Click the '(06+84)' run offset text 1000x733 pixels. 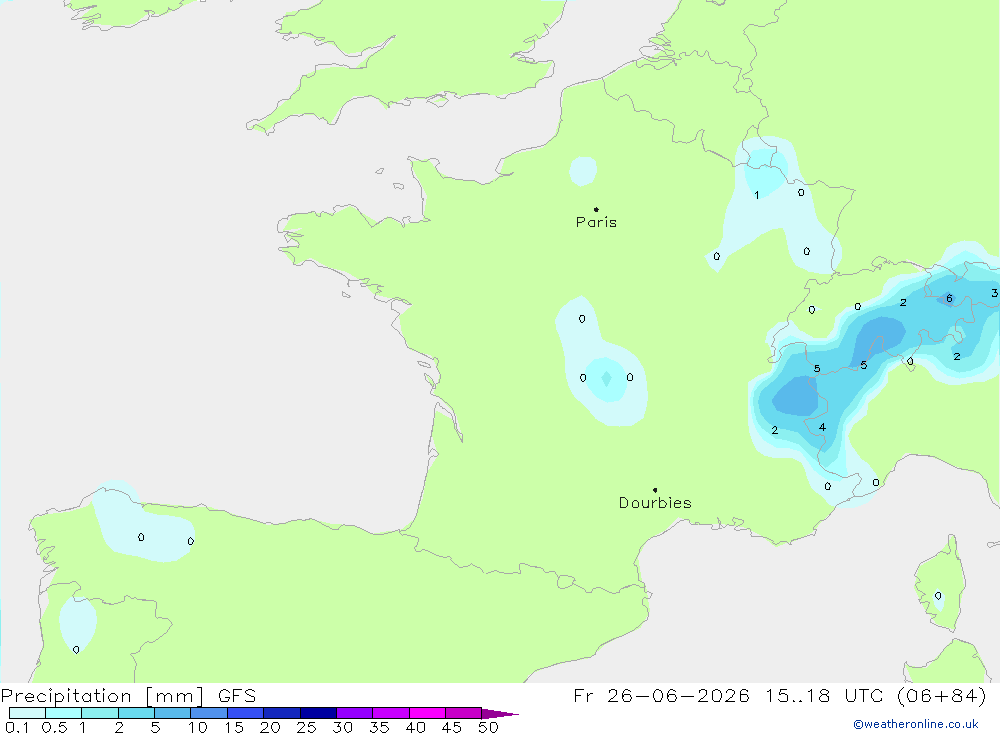click(942, 695)
